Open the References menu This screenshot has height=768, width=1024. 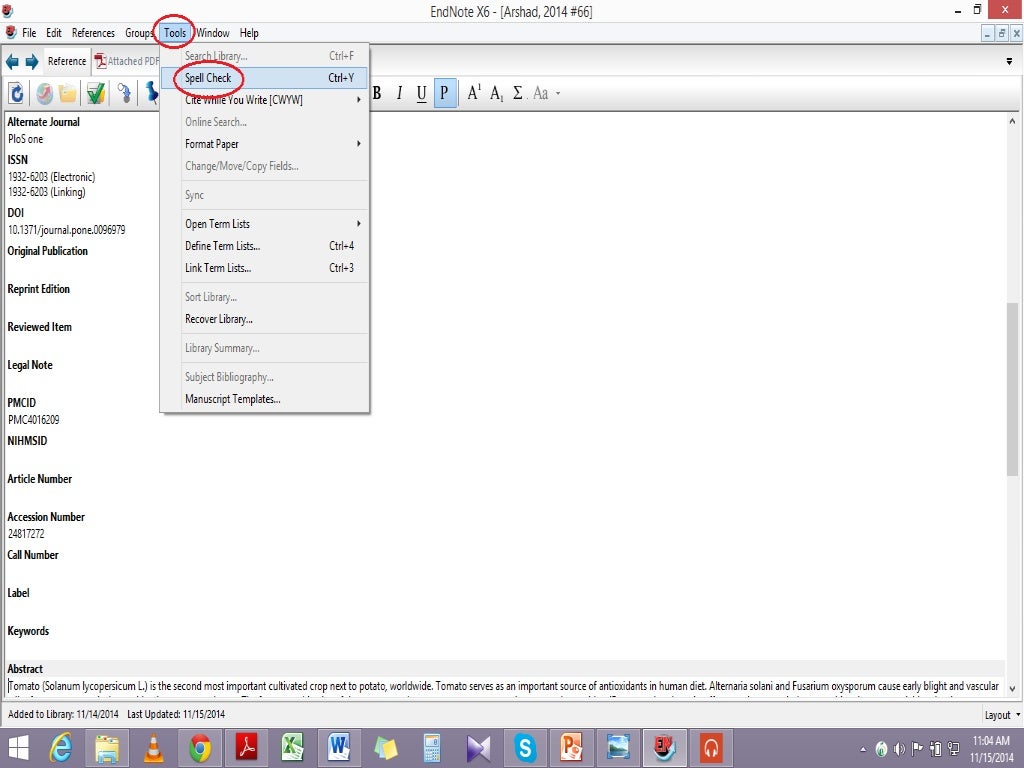click(93, 33)
